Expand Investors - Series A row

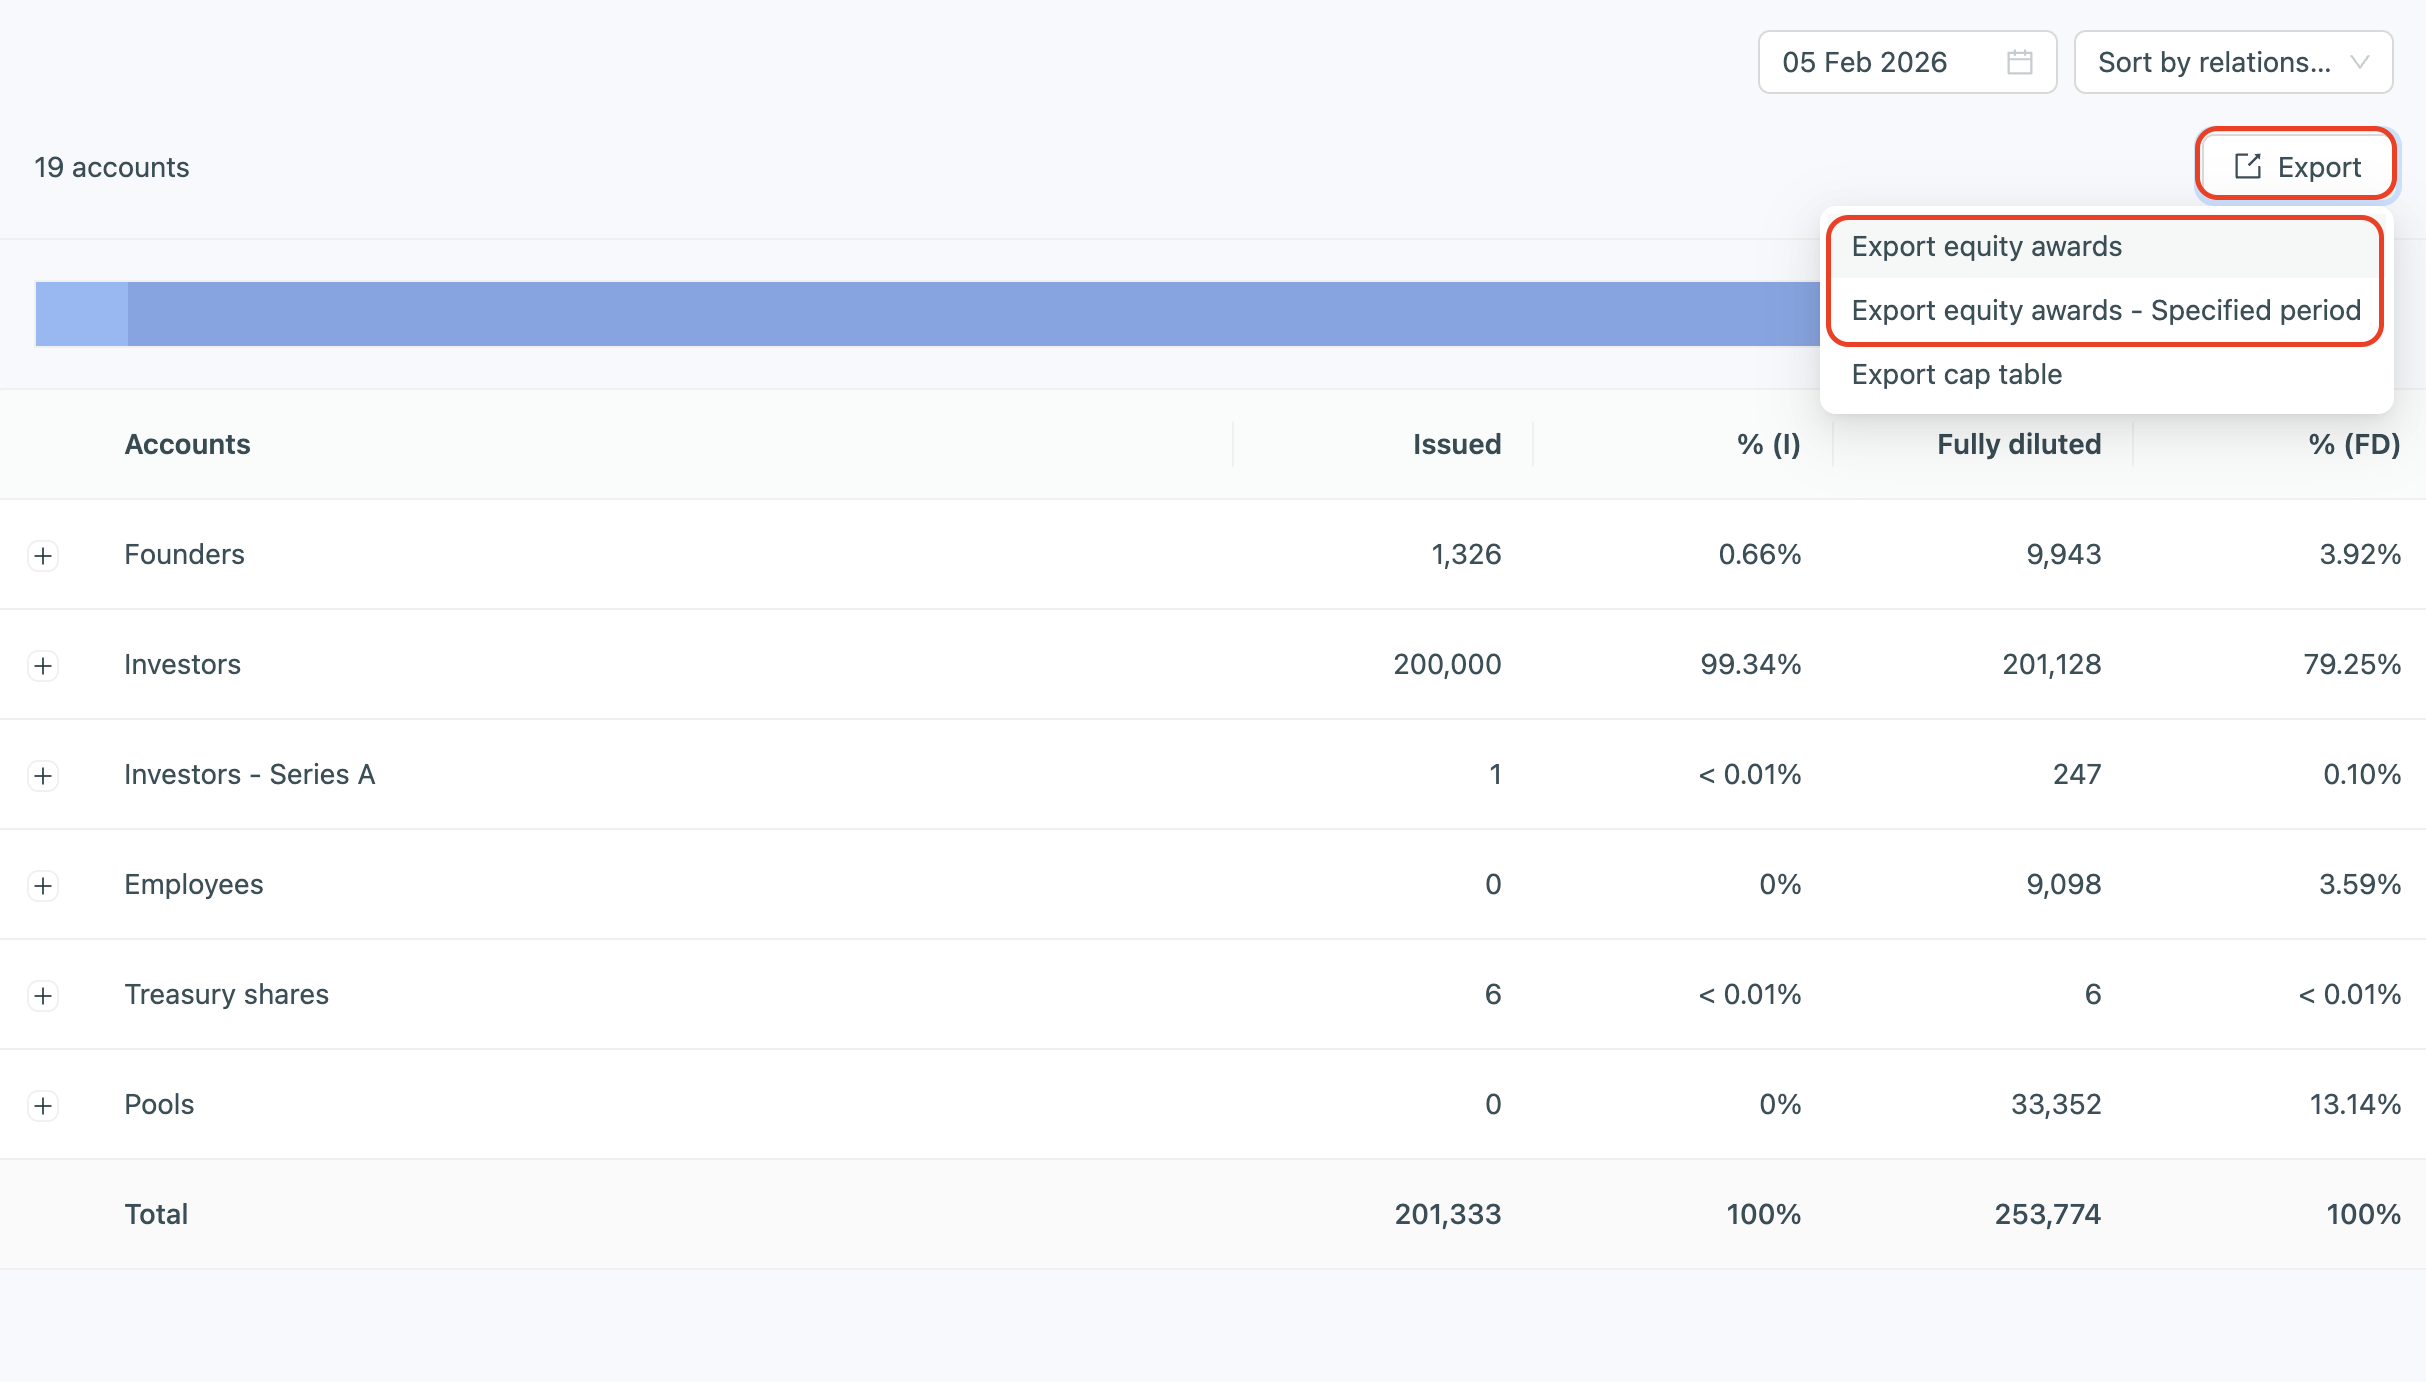(x=43, y=775)
